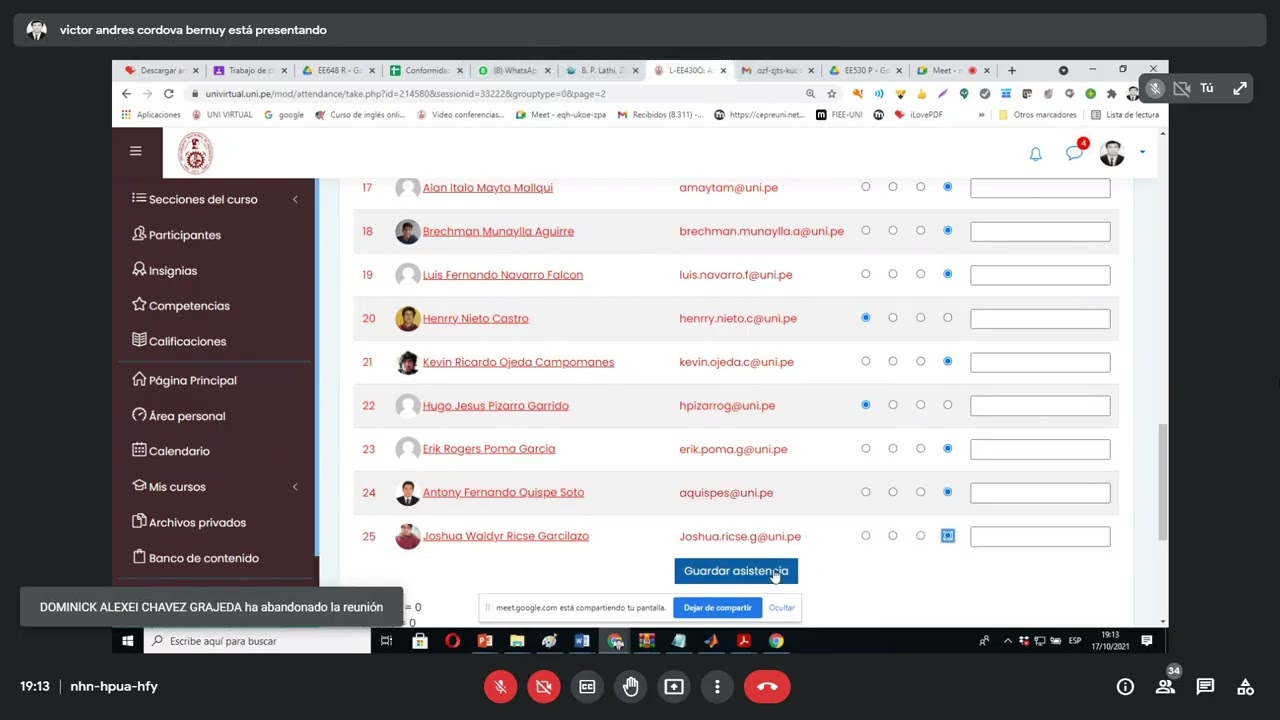The height and width of the screenshot is (720, 1280).
Task: Select fourth attendance radio for Alan Italo Mayta Mallqui
Action: (948, 187)
